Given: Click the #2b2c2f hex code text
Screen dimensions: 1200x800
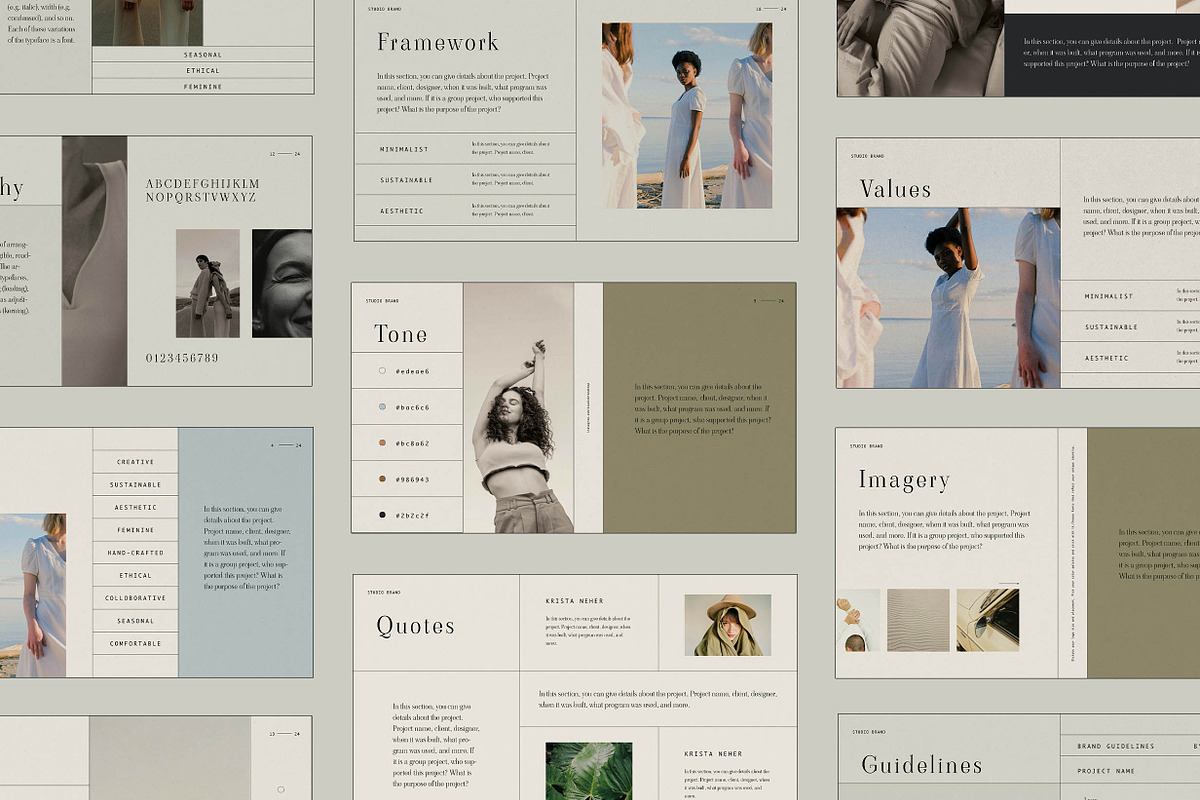Looking at the screenshot, I should pos(412,515).
